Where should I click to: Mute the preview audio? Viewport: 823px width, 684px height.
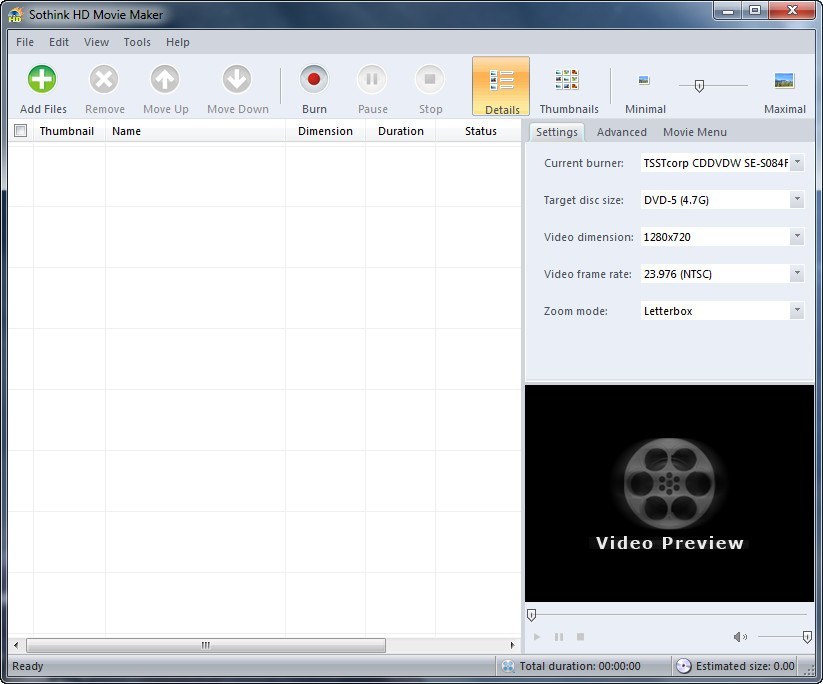(740, 636)
